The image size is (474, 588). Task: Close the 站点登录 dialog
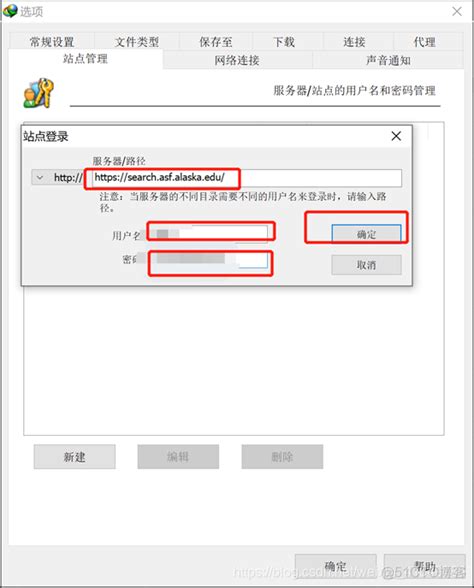396,136
